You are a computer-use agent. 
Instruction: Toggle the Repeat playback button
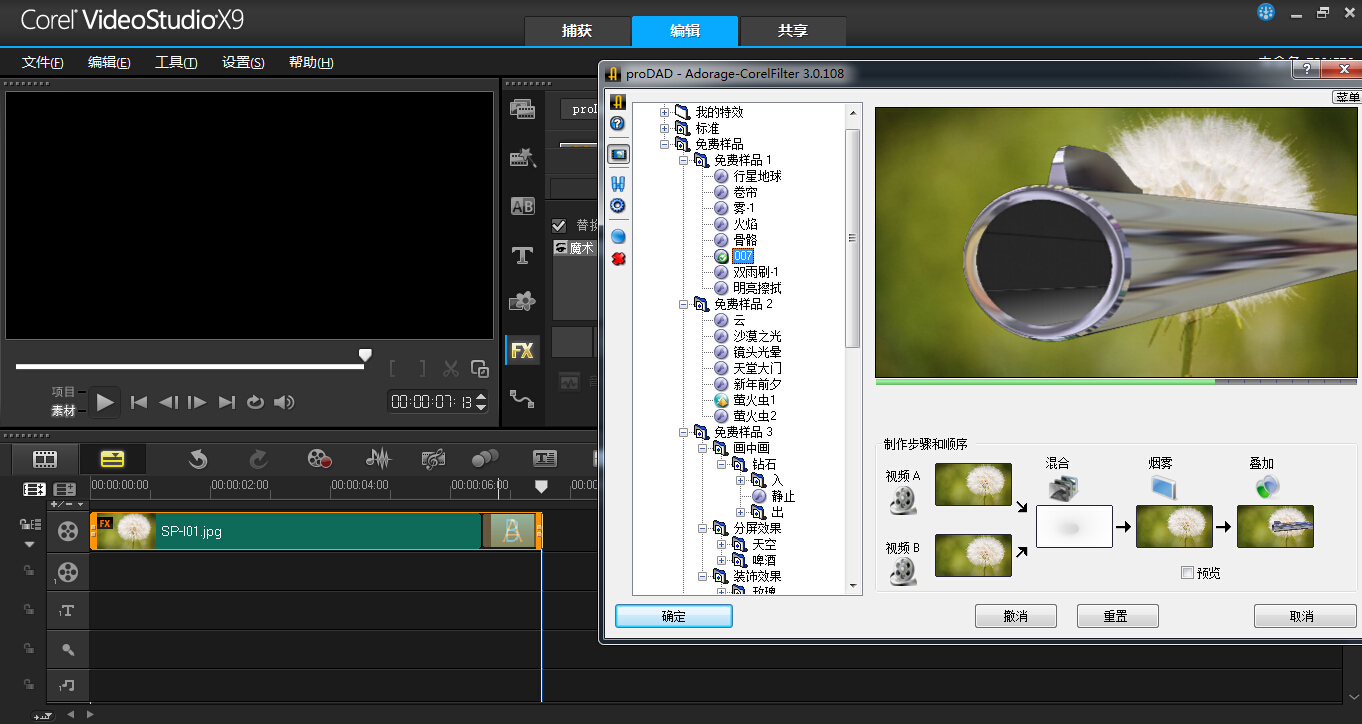click(255, 402)
